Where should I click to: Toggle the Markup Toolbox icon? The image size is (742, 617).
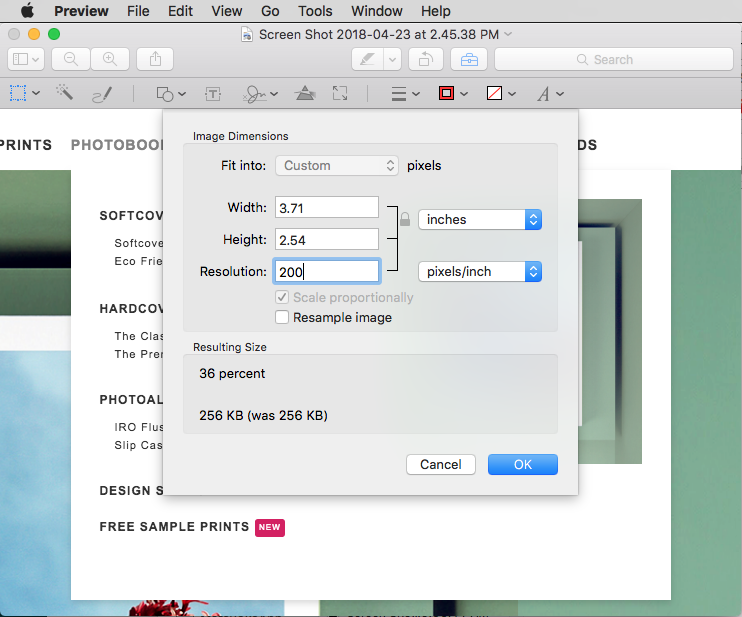point(469,59)
